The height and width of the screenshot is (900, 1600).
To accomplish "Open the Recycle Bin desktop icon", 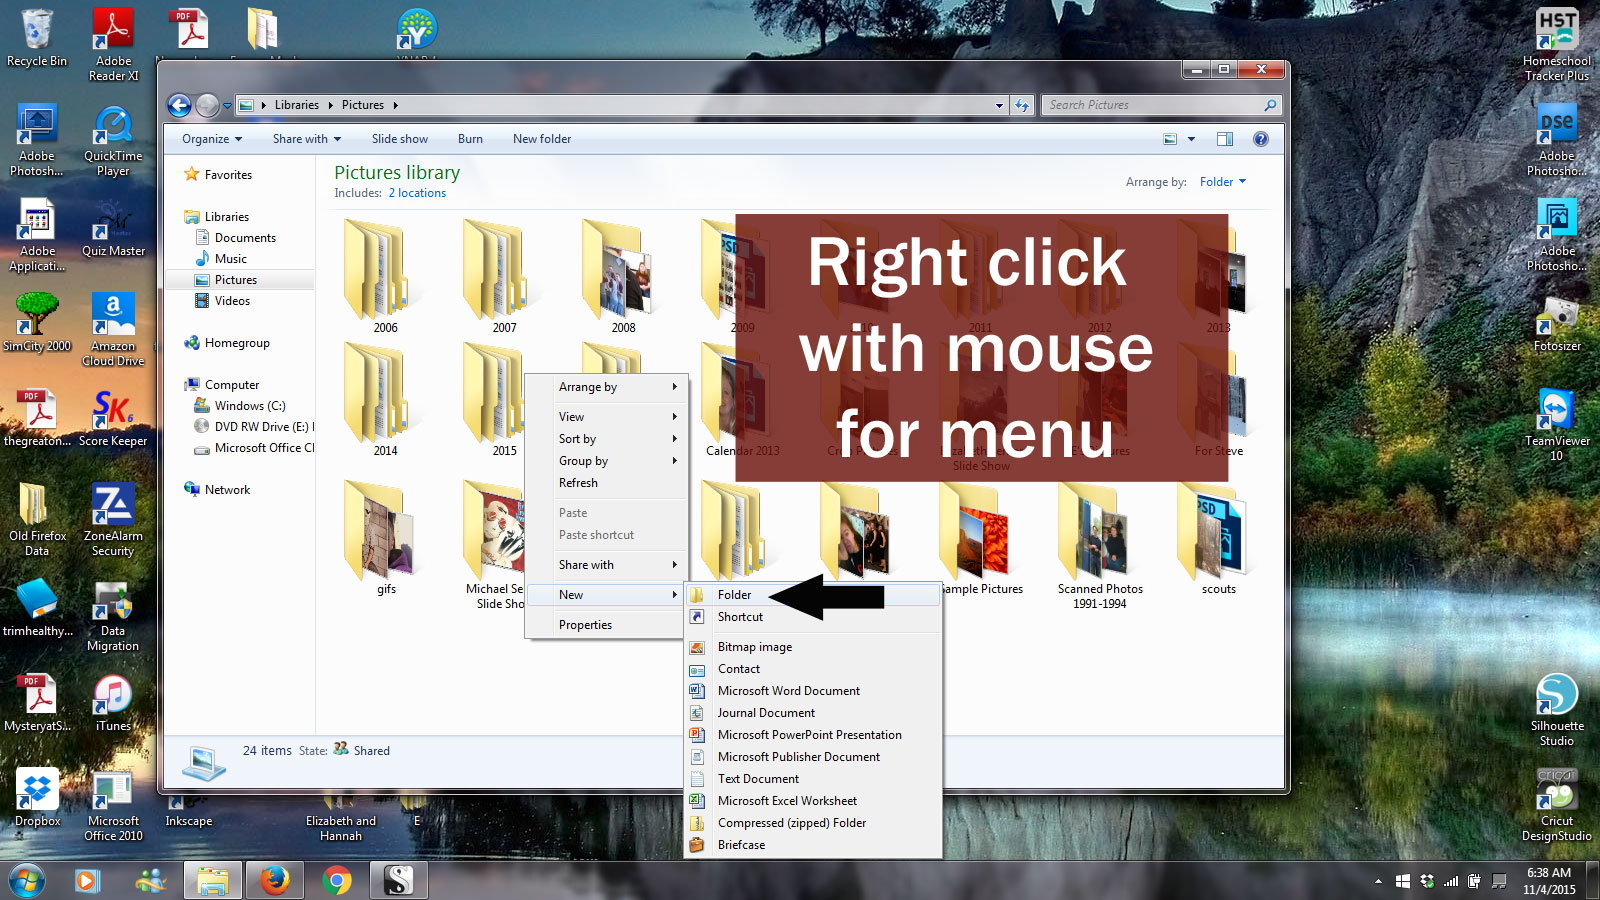I will coord(37,38).
